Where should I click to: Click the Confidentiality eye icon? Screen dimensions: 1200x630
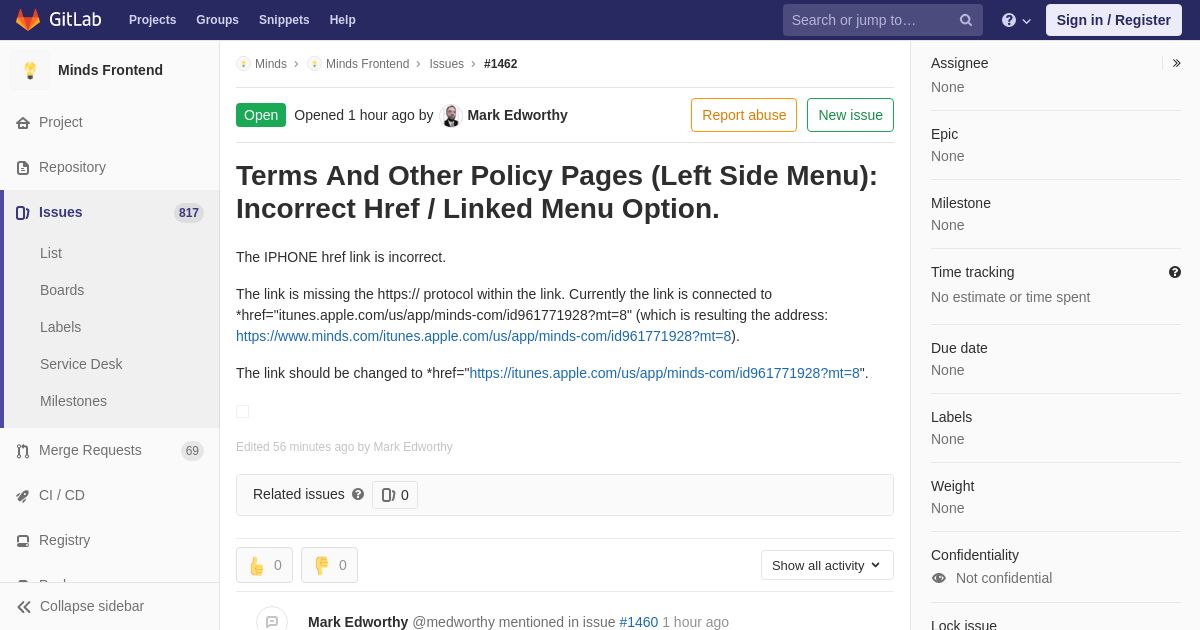[939, 578]
